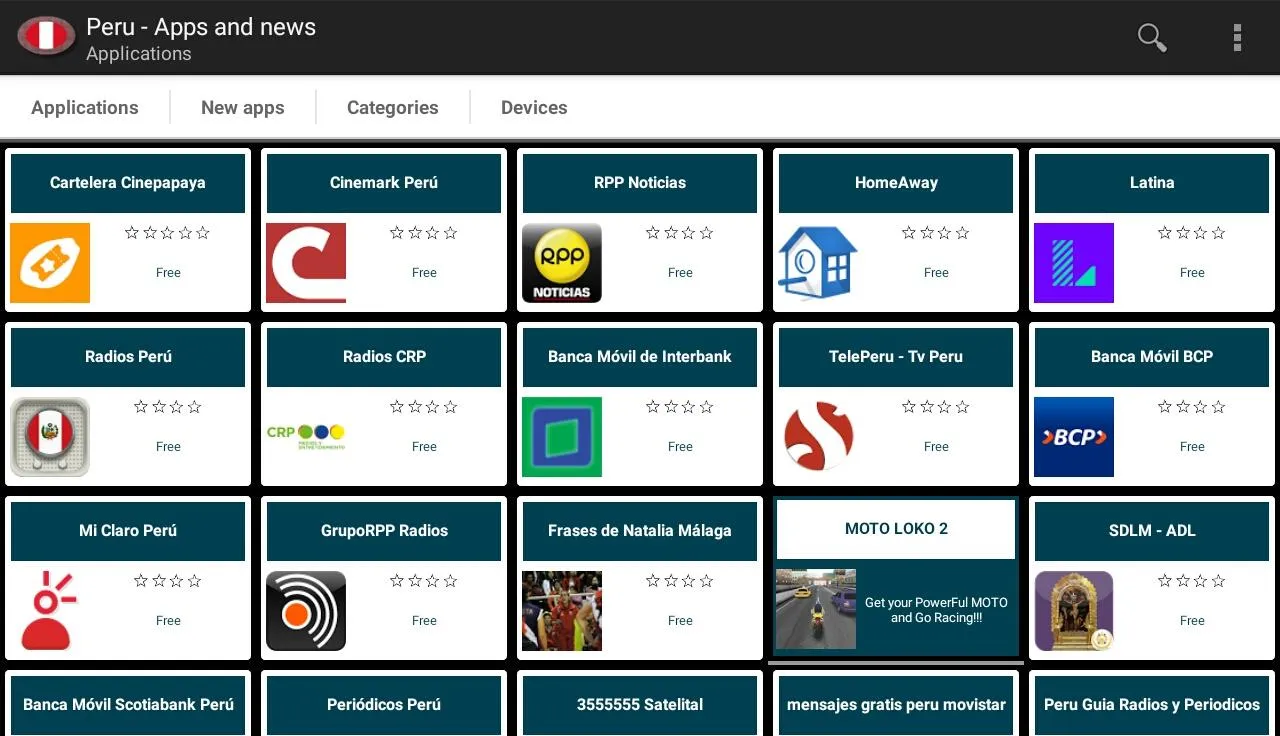Select the Cartelera Cinepapaya title
1280x736 pixels.
[x=128, y=183]
